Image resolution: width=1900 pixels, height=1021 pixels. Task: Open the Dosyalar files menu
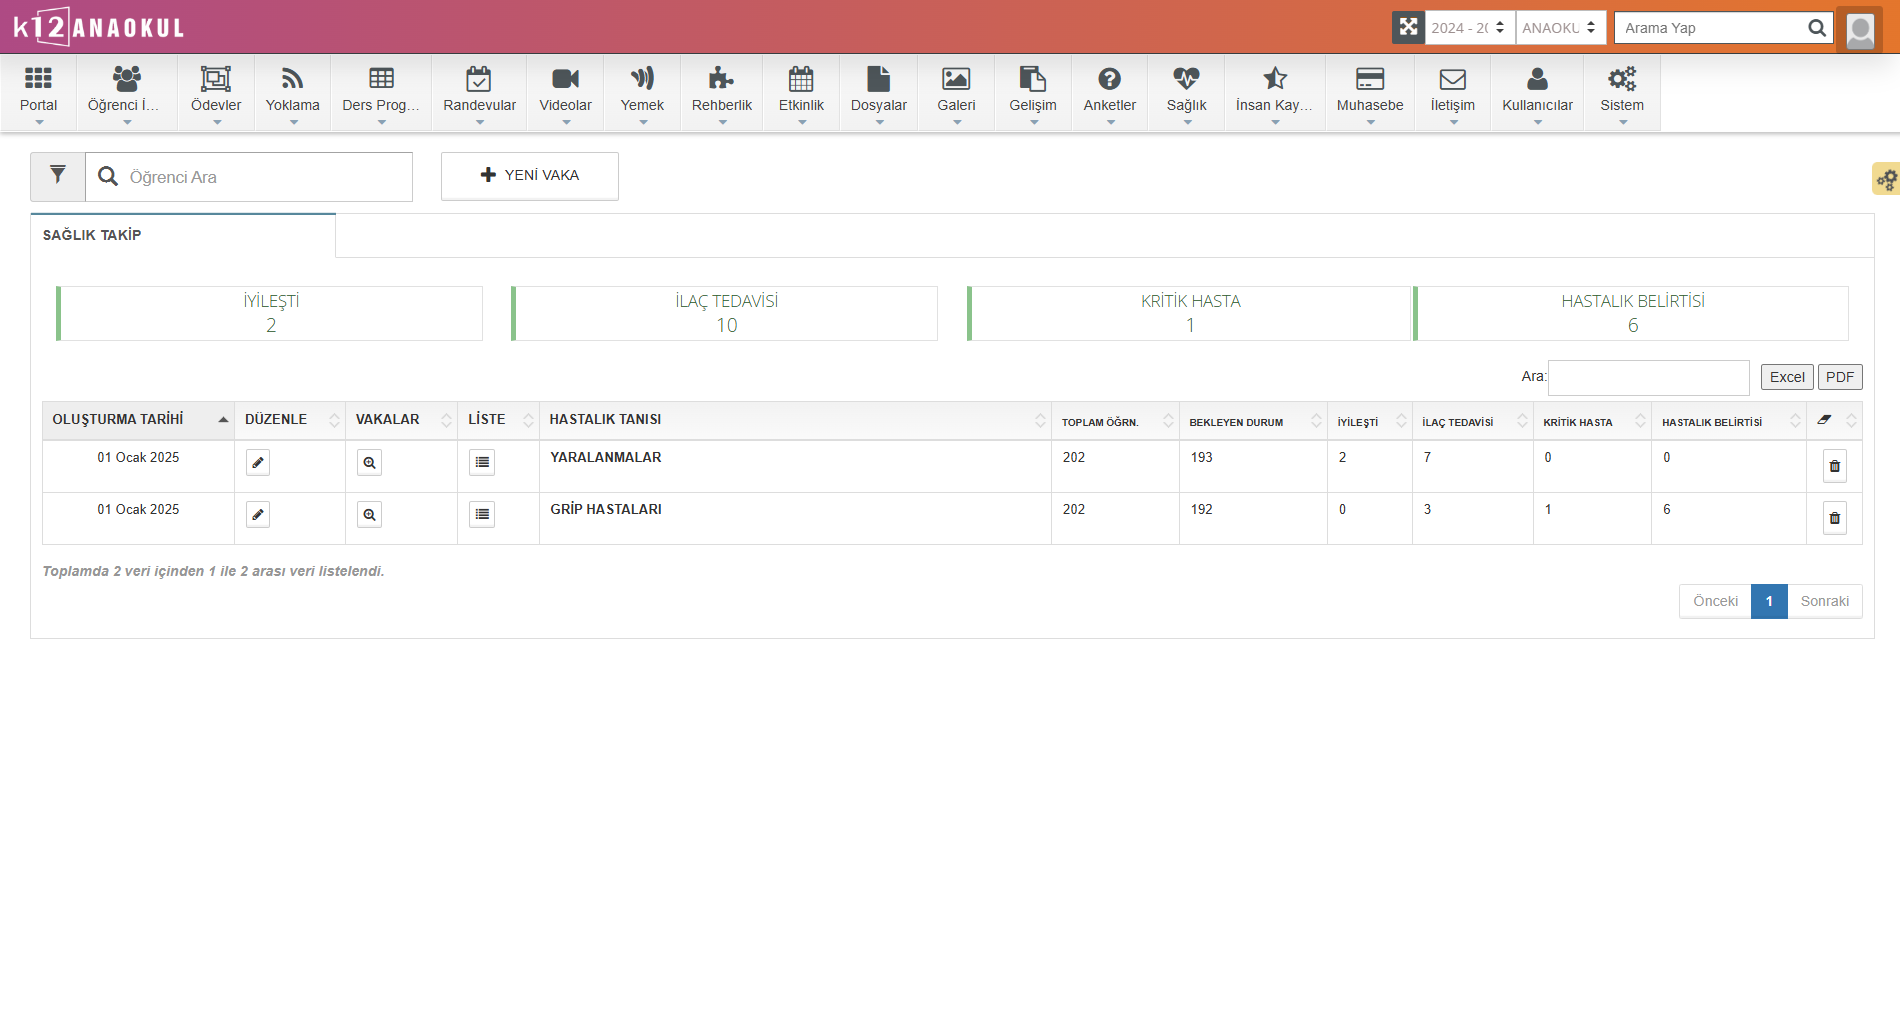click(878, 92)
